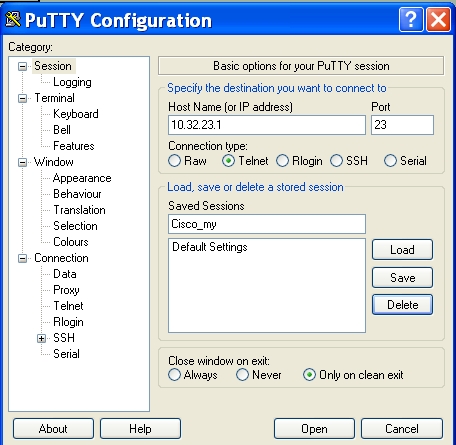Click the Help button

[140, 429]
